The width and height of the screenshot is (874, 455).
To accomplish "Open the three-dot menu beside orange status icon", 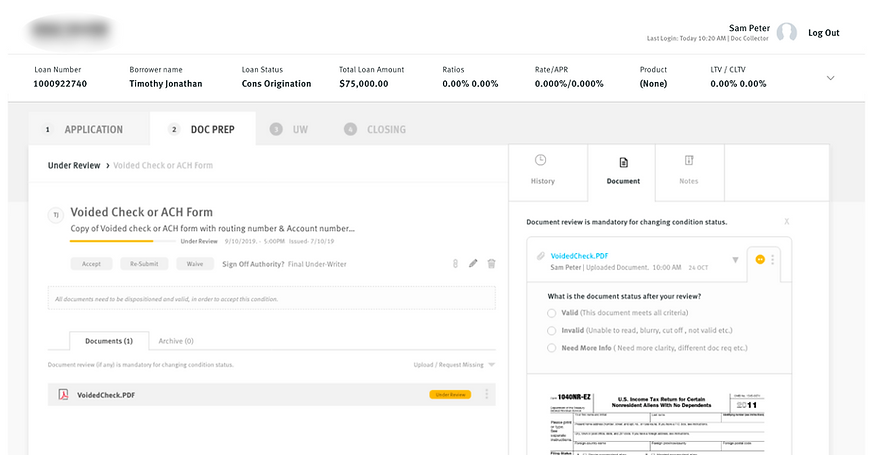I will pyautogui.click(x=773, y=259).
